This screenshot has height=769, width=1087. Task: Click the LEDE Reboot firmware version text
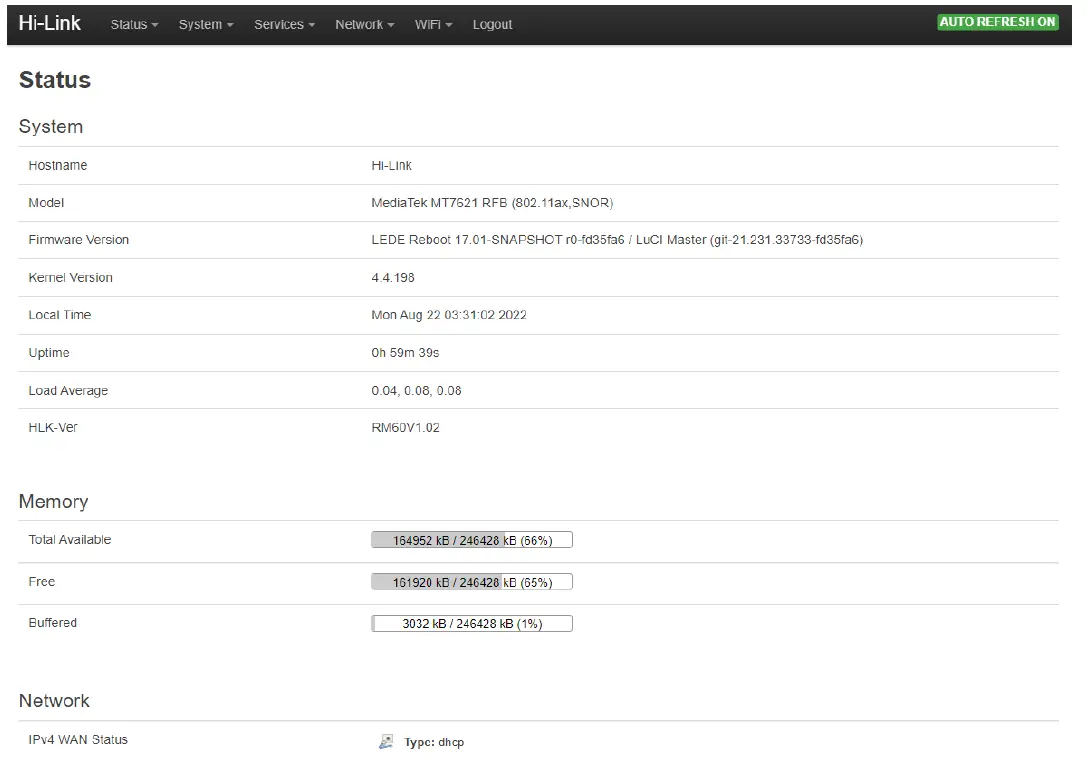click(617, 240)
